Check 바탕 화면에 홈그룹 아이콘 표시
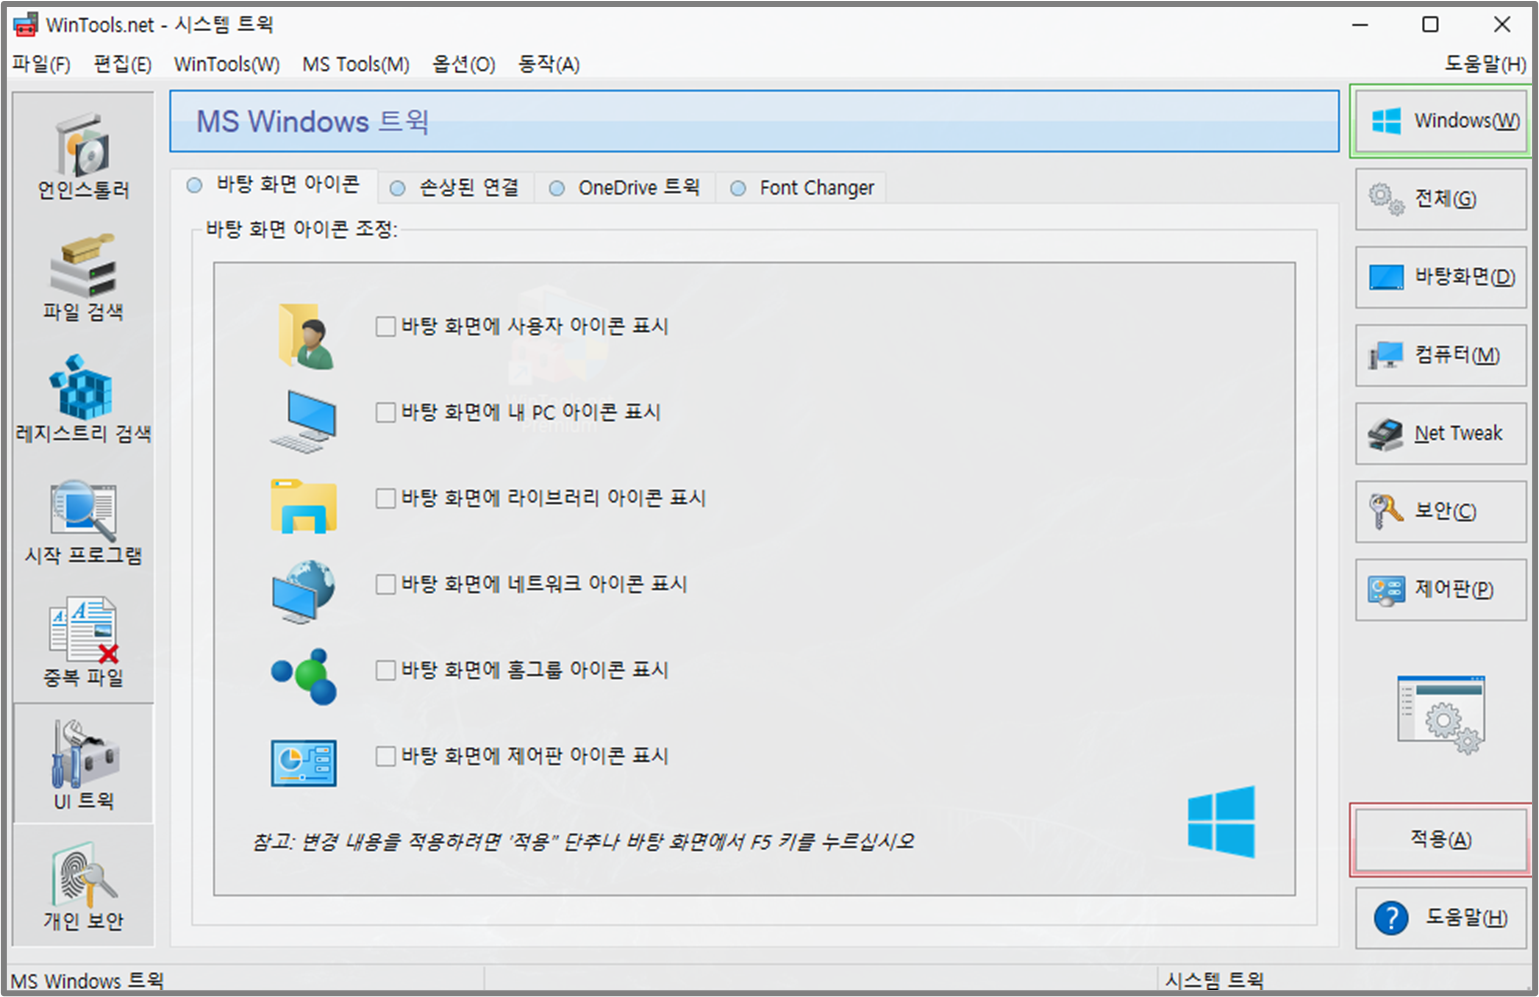 [x=386, y=670]
